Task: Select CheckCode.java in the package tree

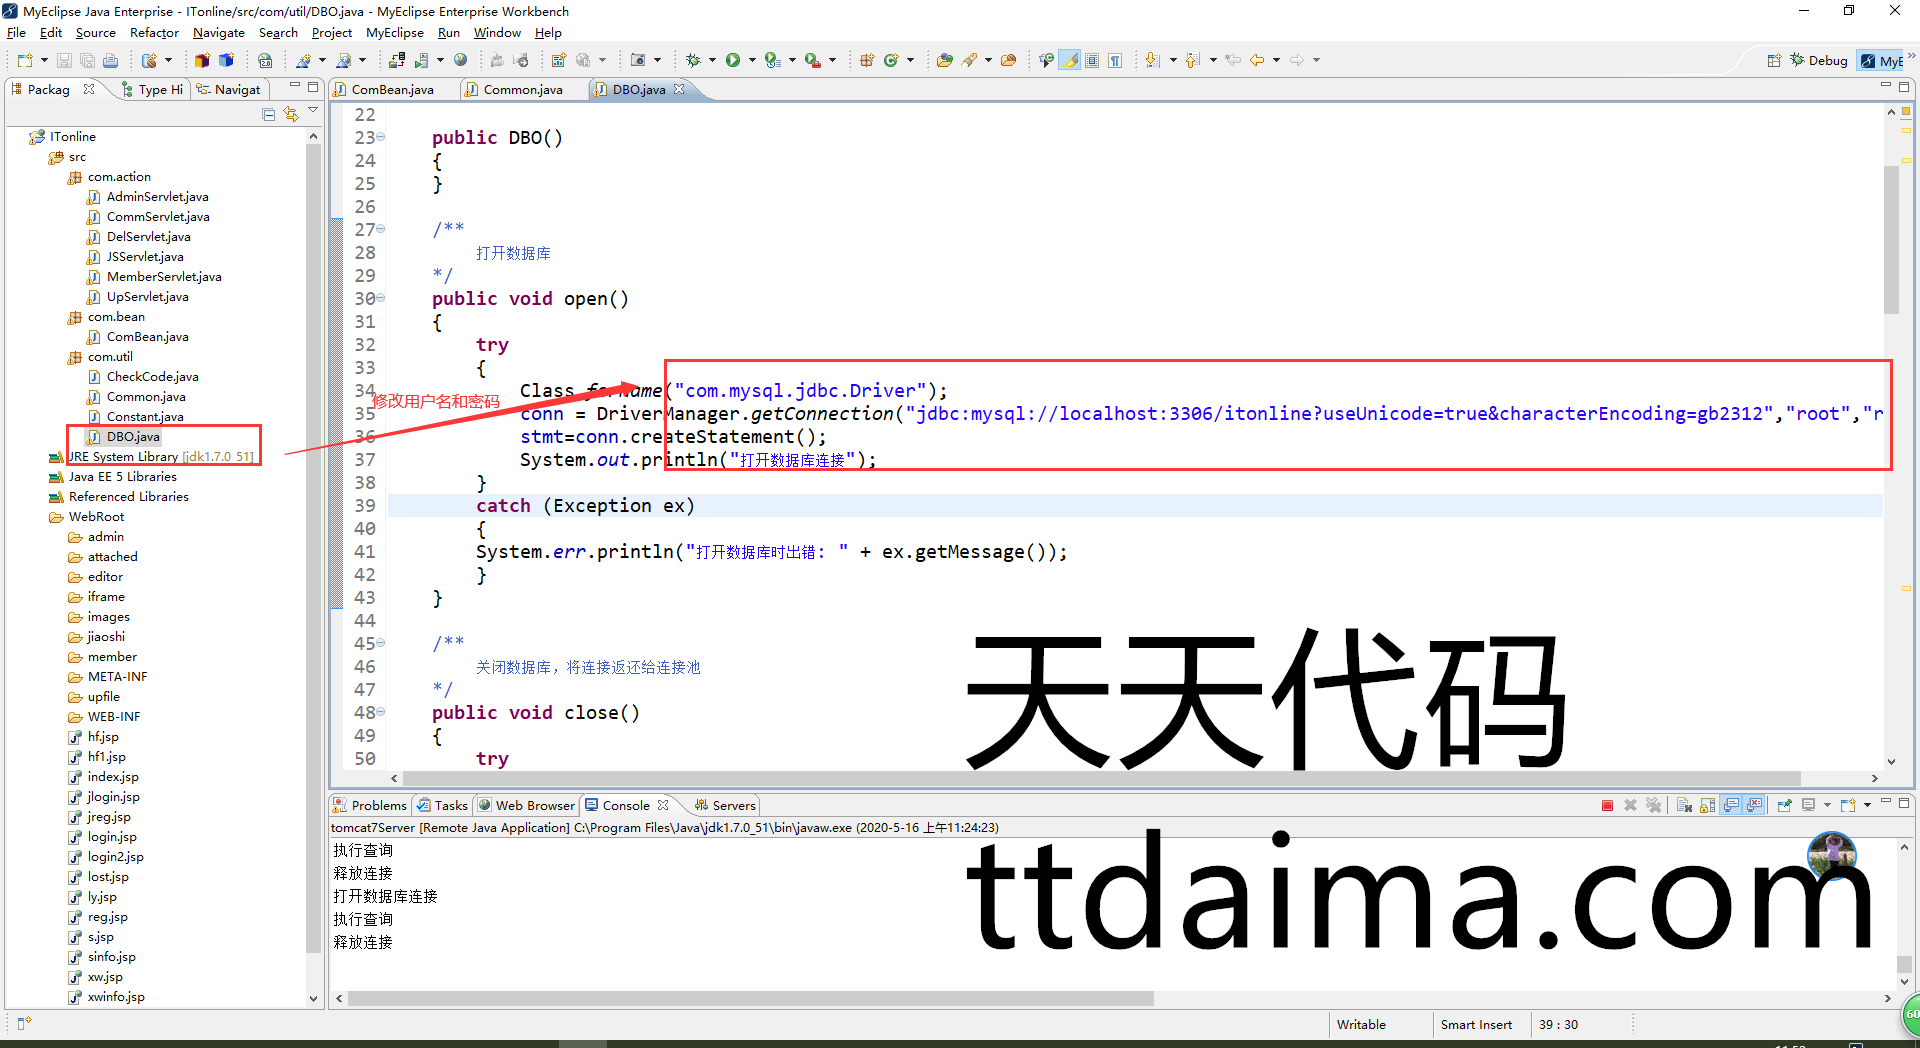Action: pos(152,377)
